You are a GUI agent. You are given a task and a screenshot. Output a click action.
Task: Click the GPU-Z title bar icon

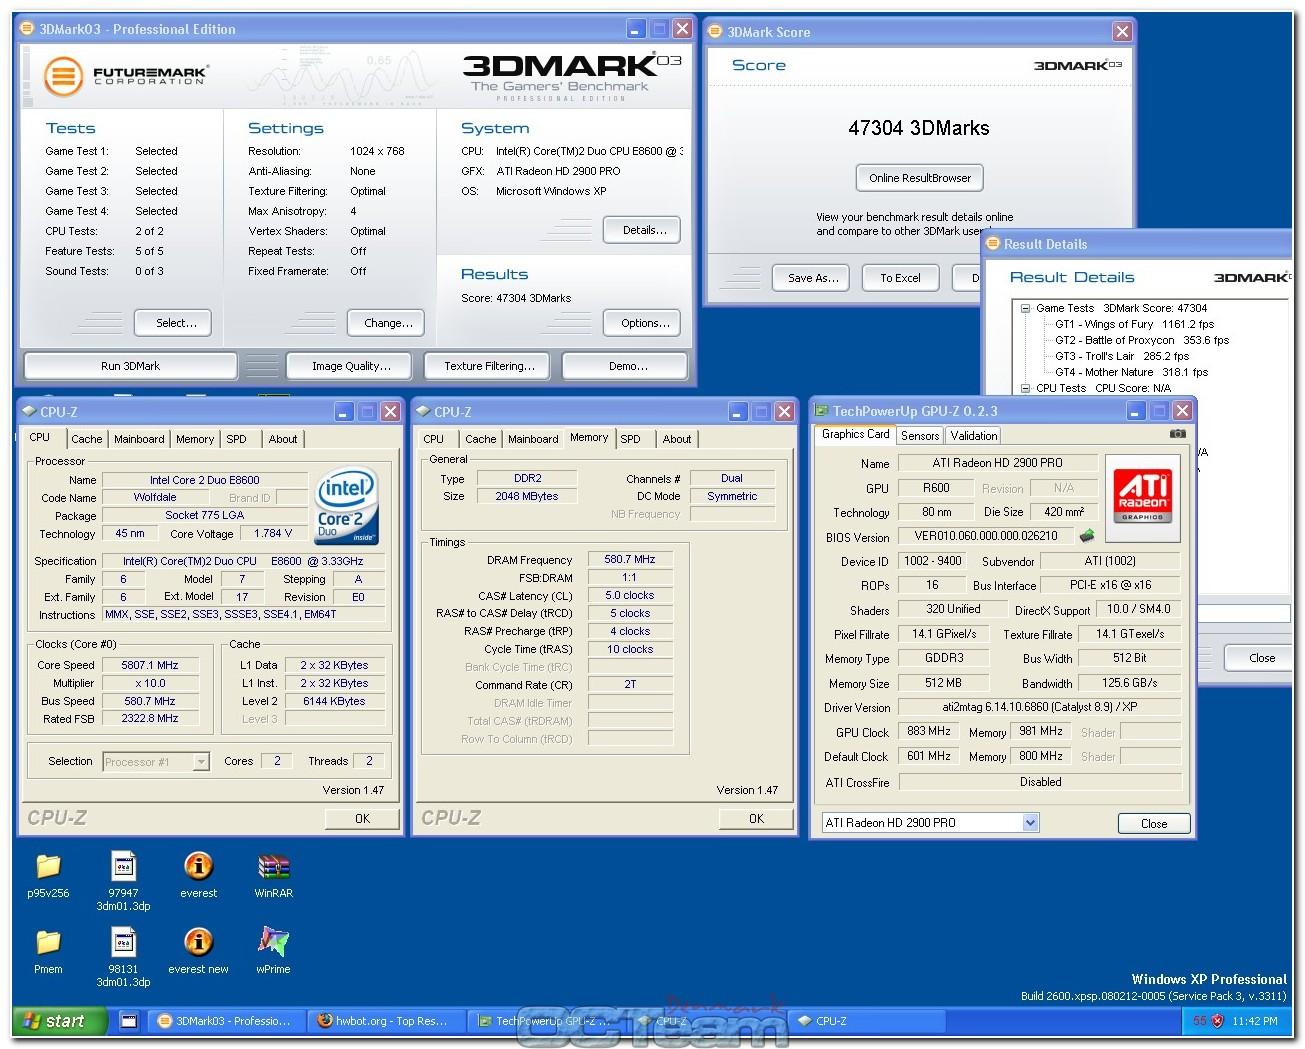point(821,411)
